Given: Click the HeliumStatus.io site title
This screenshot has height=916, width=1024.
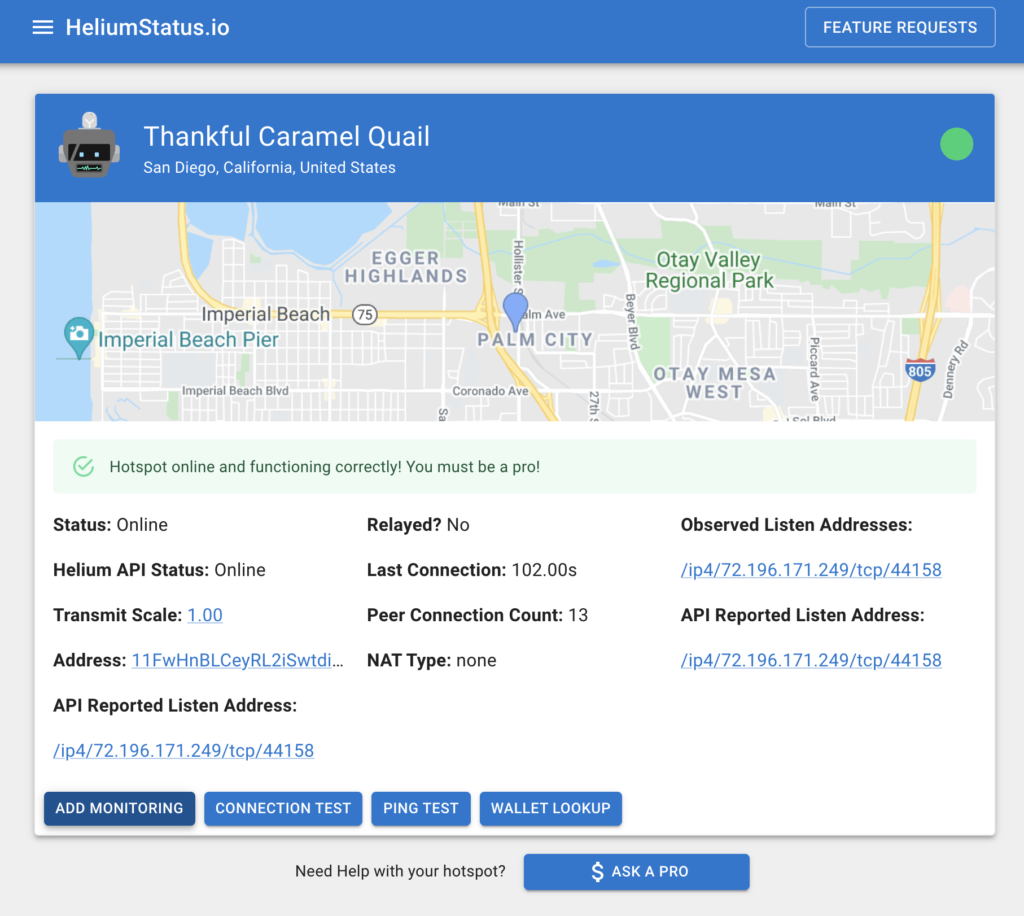Looking at the screenshot, I should pos(147,28).
